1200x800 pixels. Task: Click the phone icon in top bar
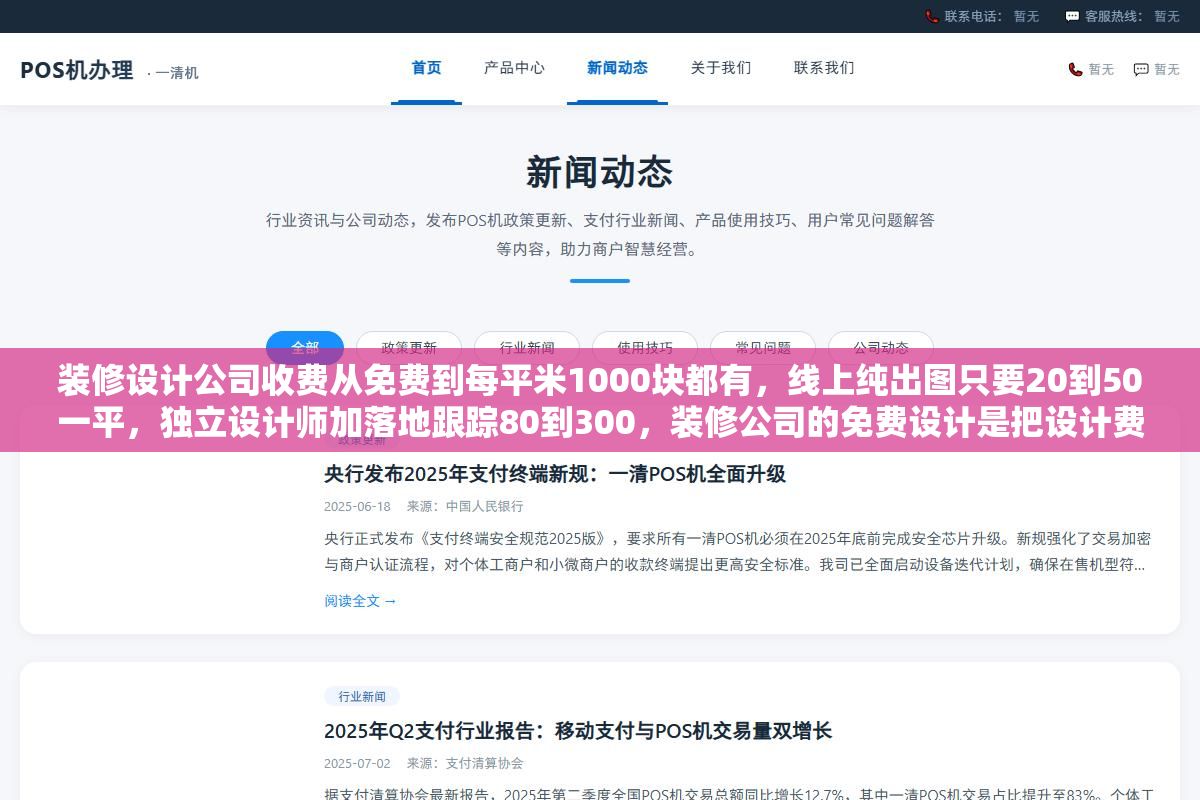point(932,16)
